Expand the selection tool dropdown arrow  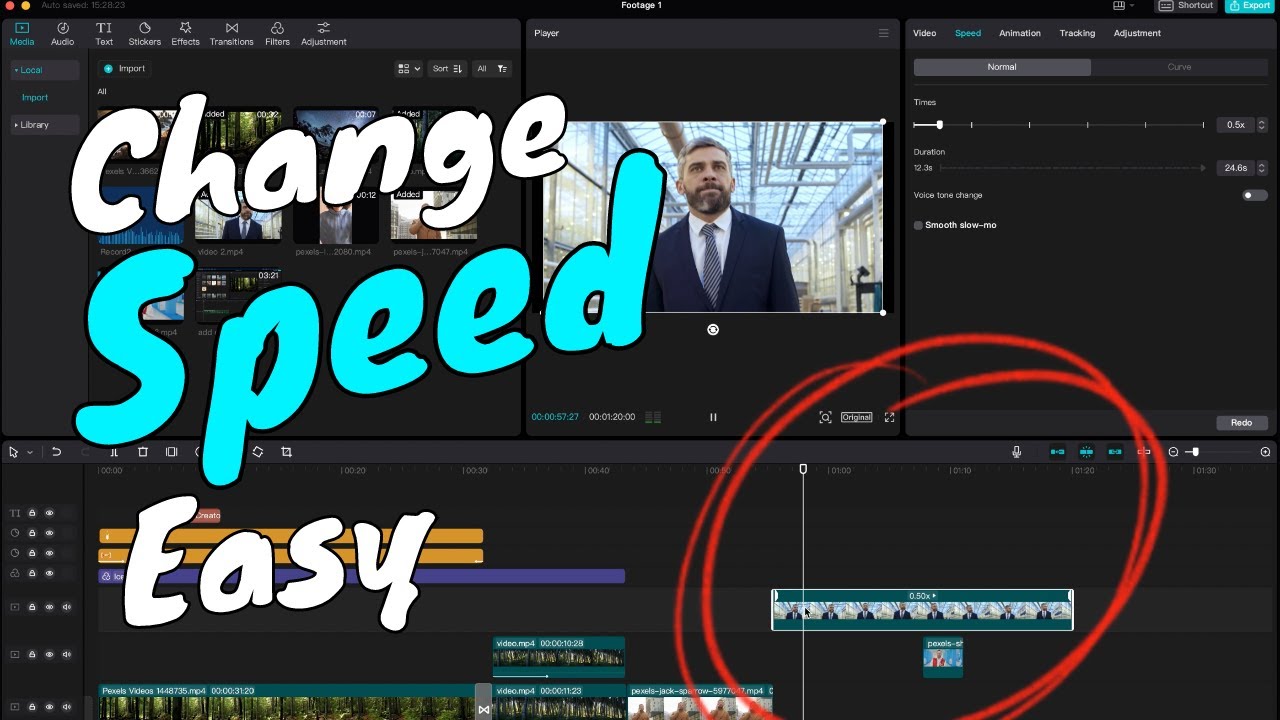pyautogui.click(x=29, y=452)
